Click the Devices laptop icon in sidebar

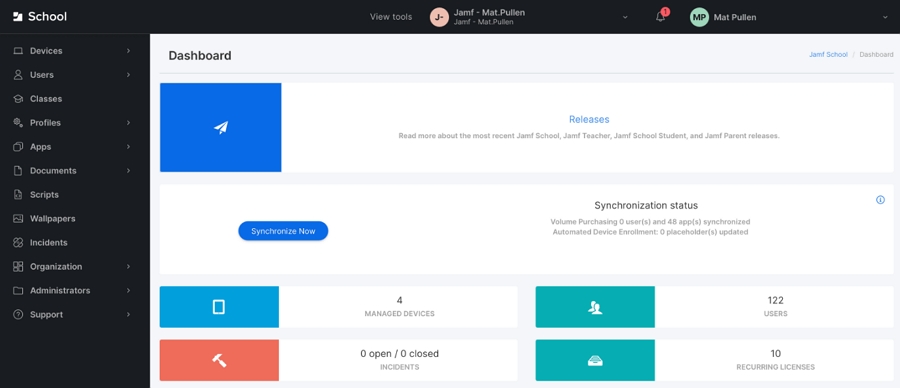tap(18, 51)
